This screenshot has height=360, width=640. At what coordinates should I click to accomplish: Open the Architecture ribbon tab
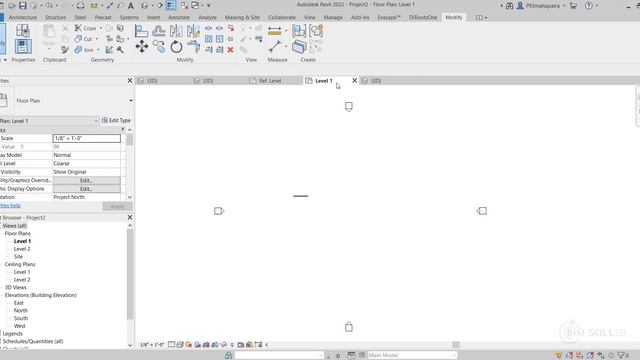coord(22,18)
